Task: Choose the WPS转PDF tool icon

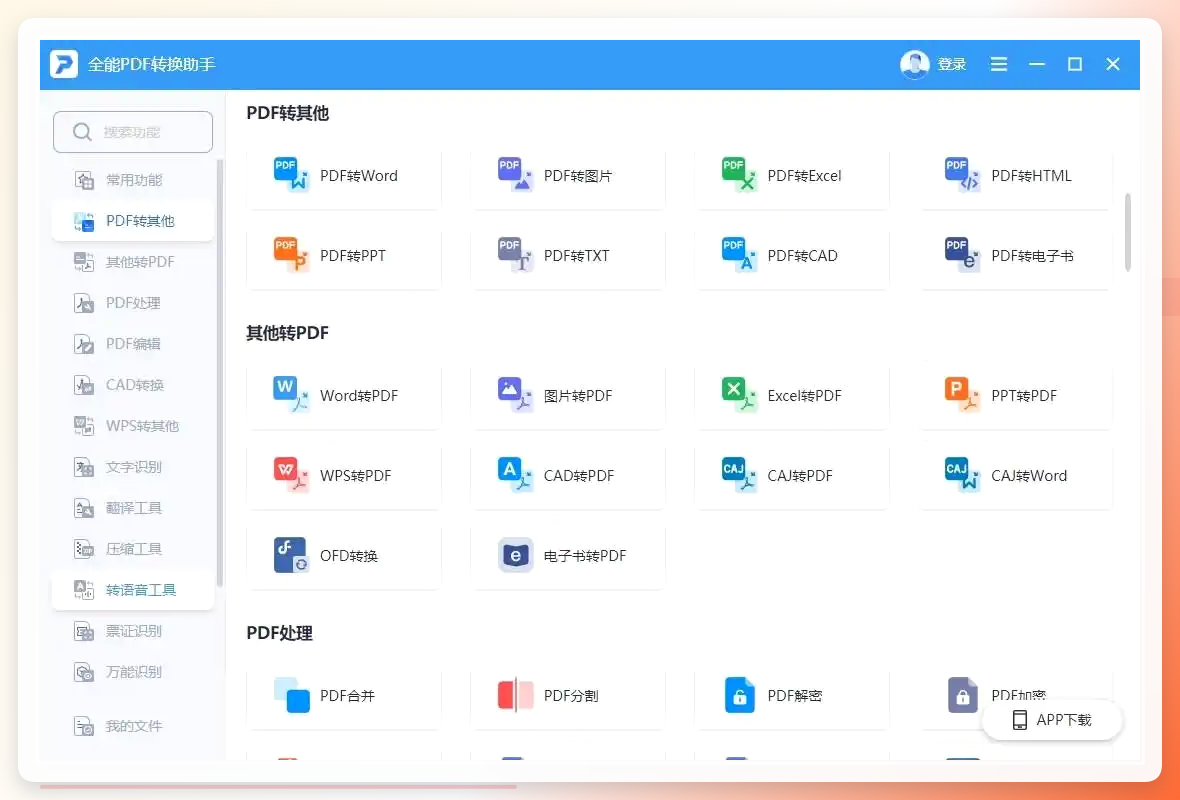Action: pyautogui.click(x=291, y=474)
